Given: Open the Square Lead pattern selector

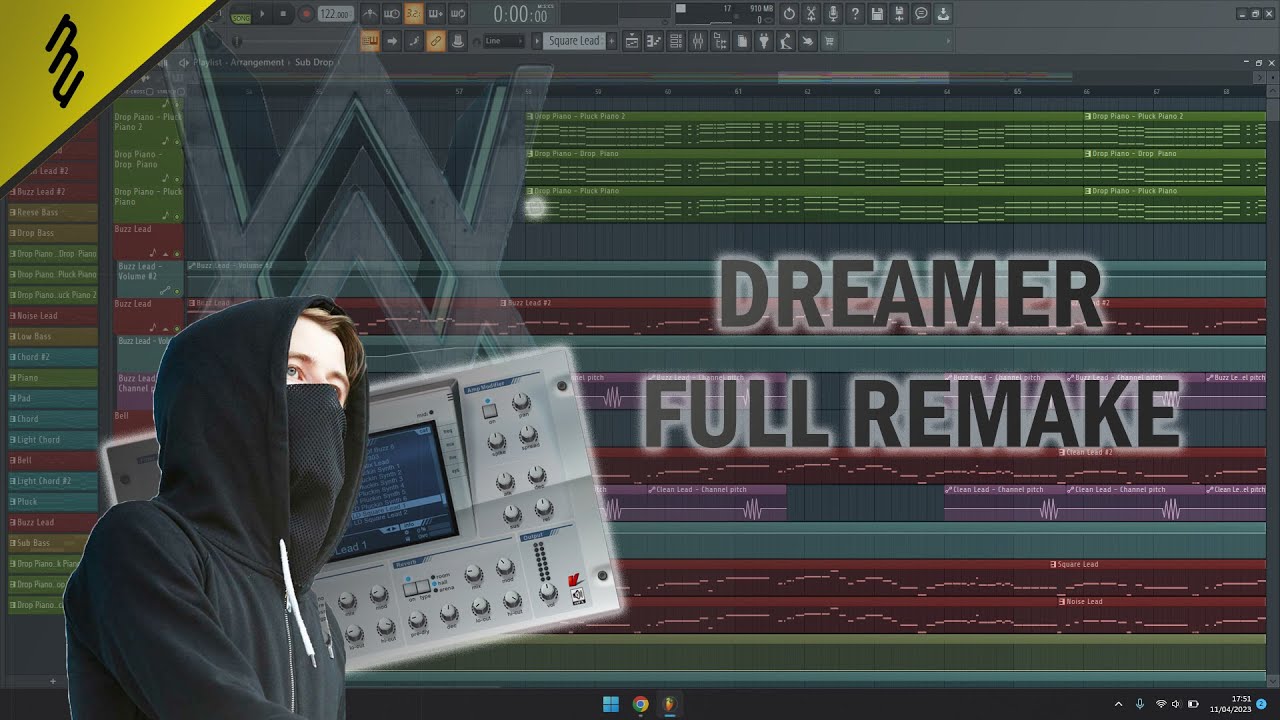Looking at the screenshot, I should tap(574, 41).
